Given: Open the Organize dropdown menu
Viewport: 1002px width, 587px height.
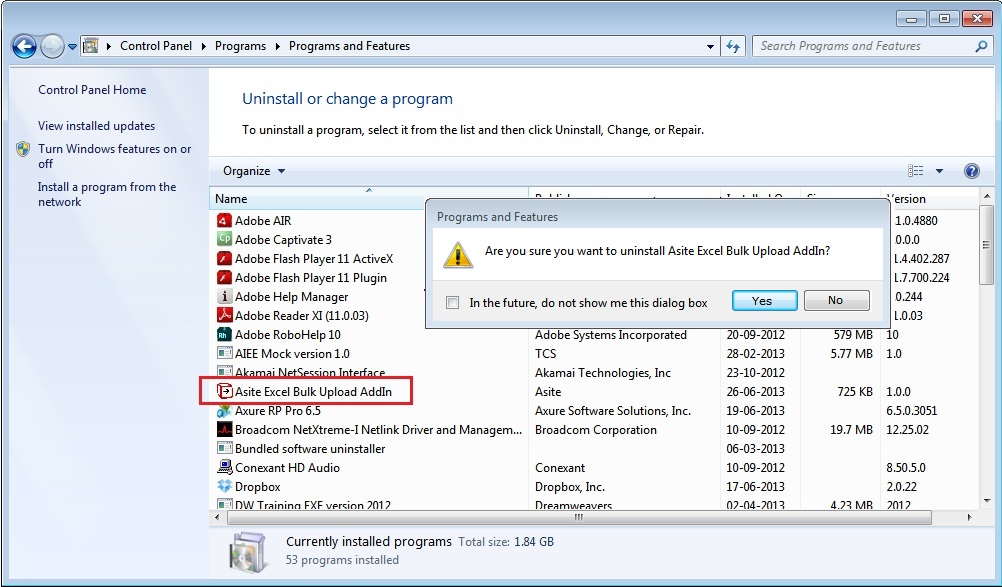Looking at the screenshot, I should pyautogui.click(x=254, y=171).
